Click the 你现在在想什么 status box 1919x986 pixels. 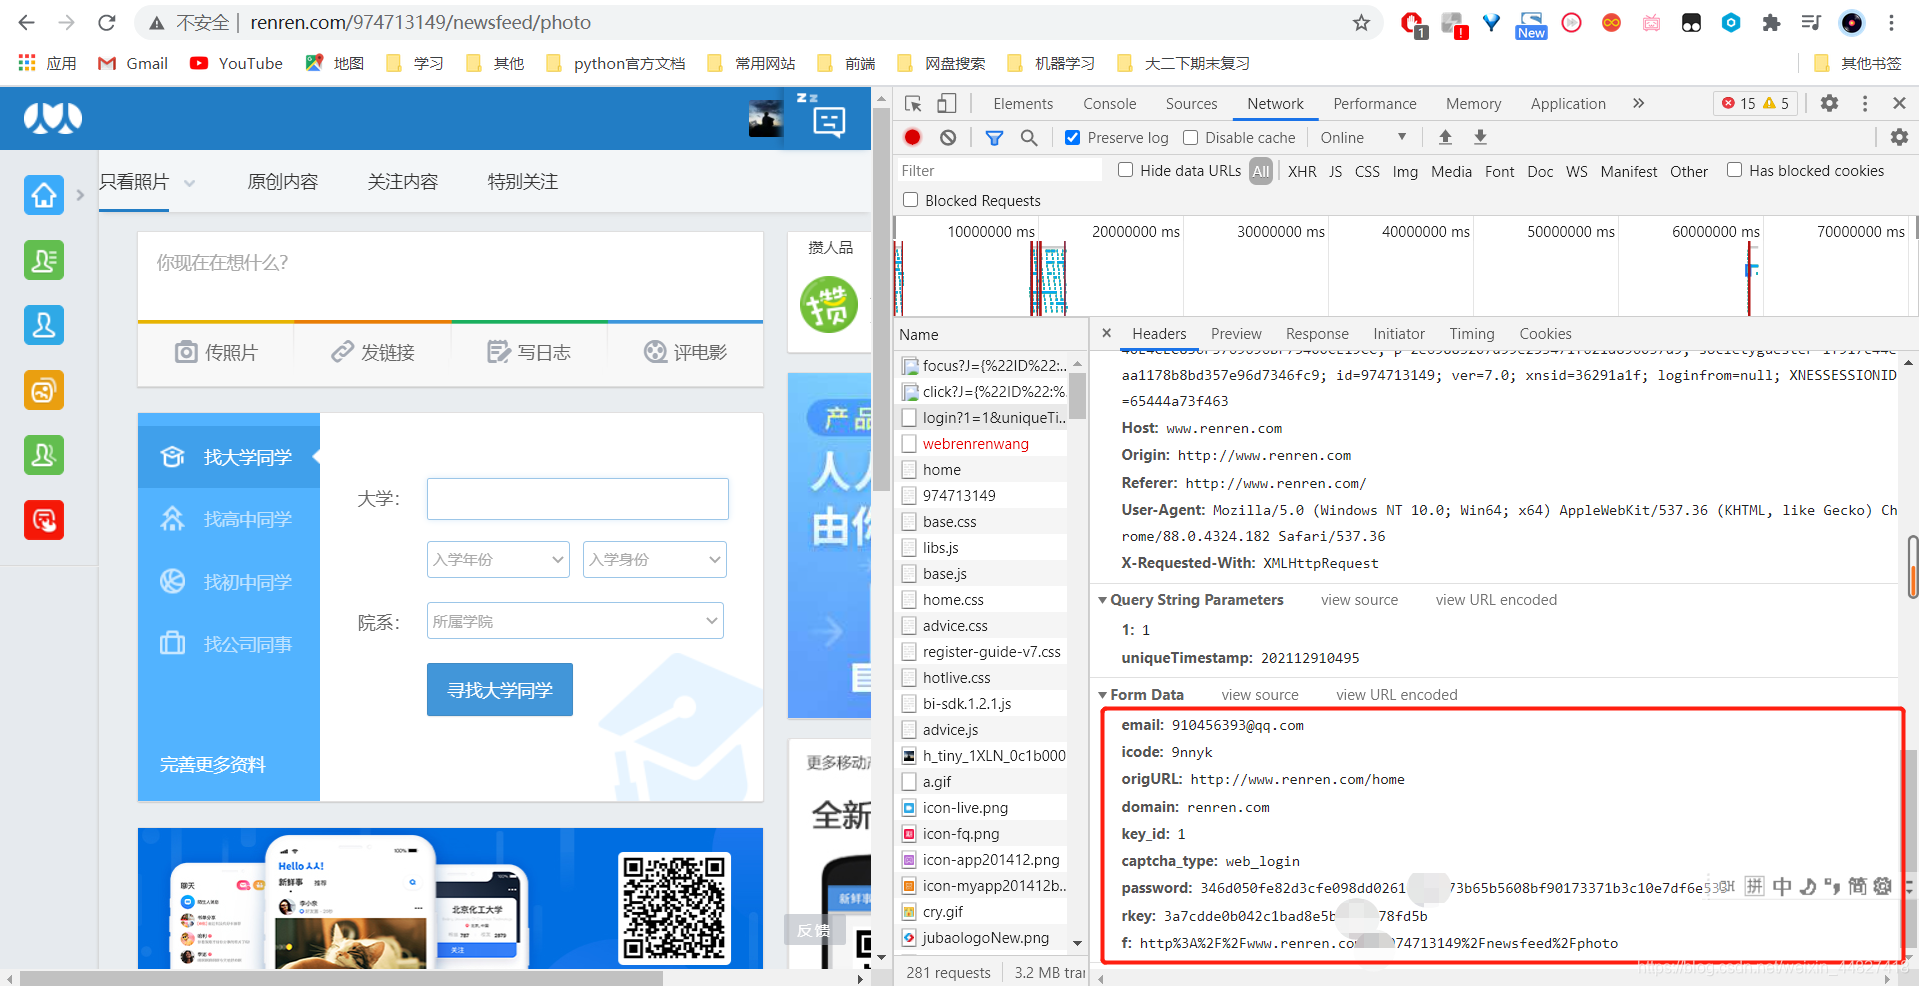click(x=450, y=276)
